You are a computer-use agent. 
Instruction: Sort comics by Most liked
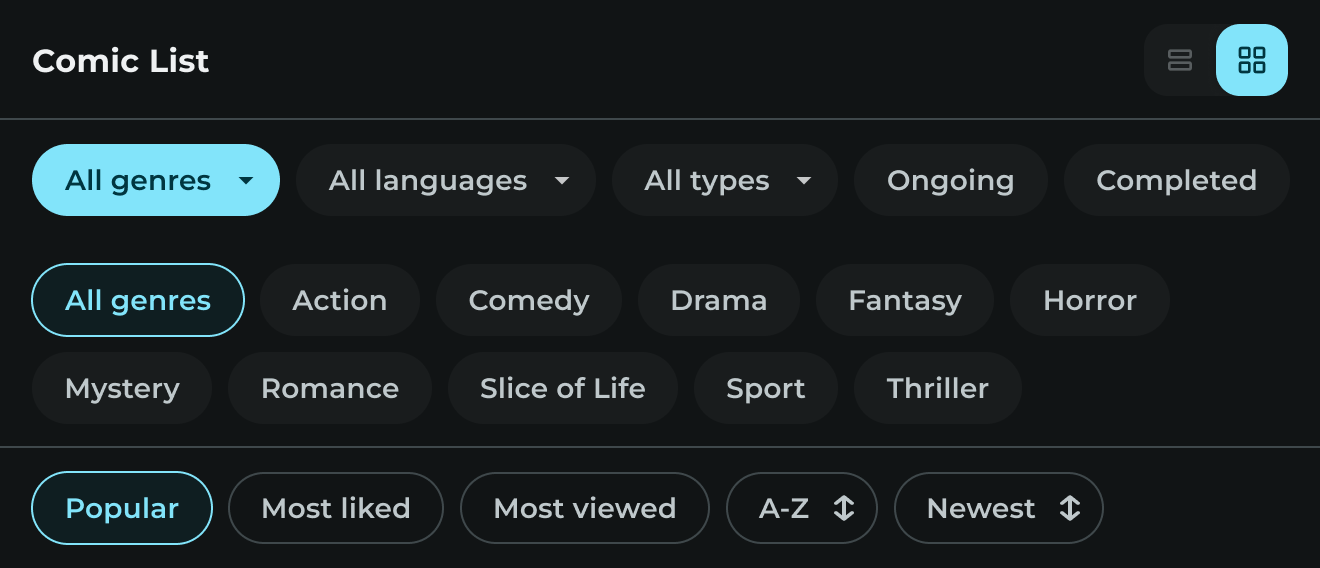[x=336, y=508]
